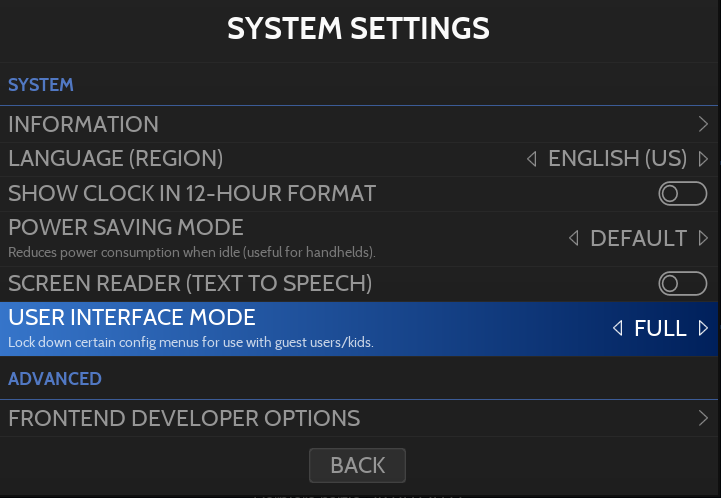
Task: Click left arrow beside English (US) language
Action: (x=532, y=159)
